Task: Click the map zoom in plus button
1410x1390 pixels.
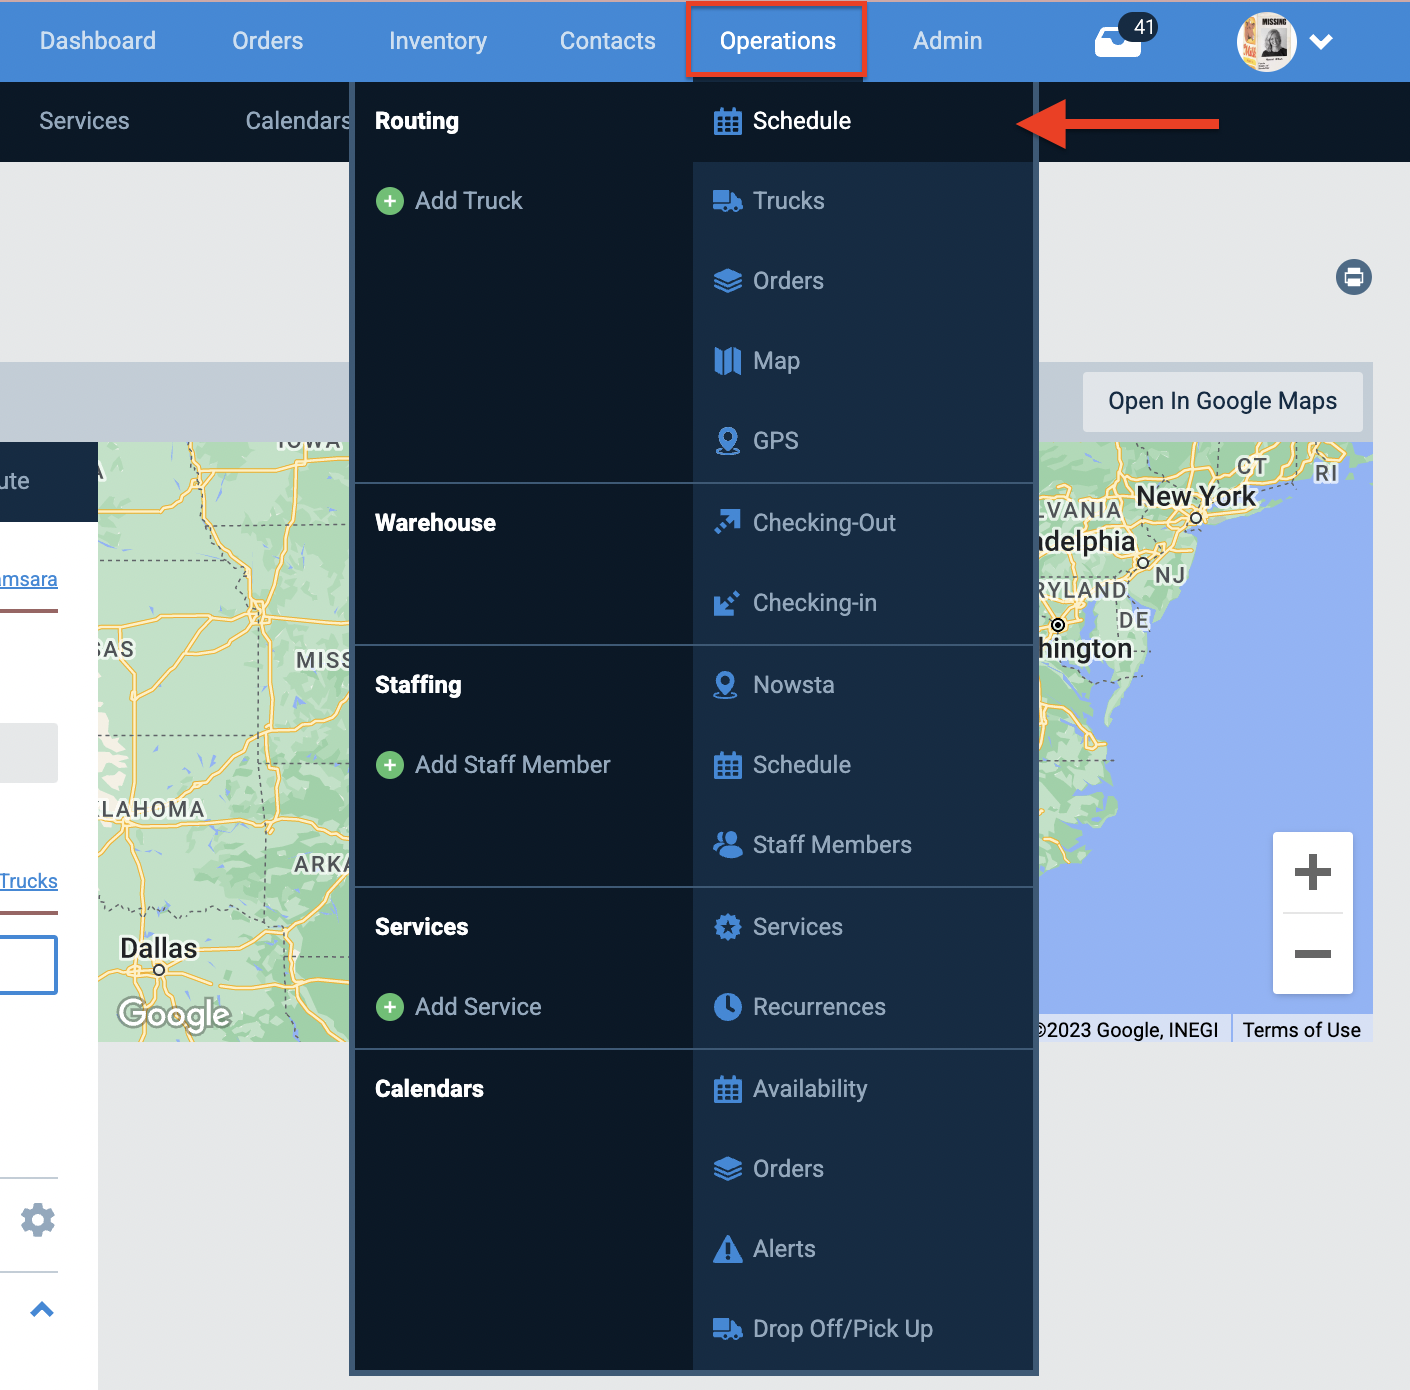Action: click(x=1313, y=872)
